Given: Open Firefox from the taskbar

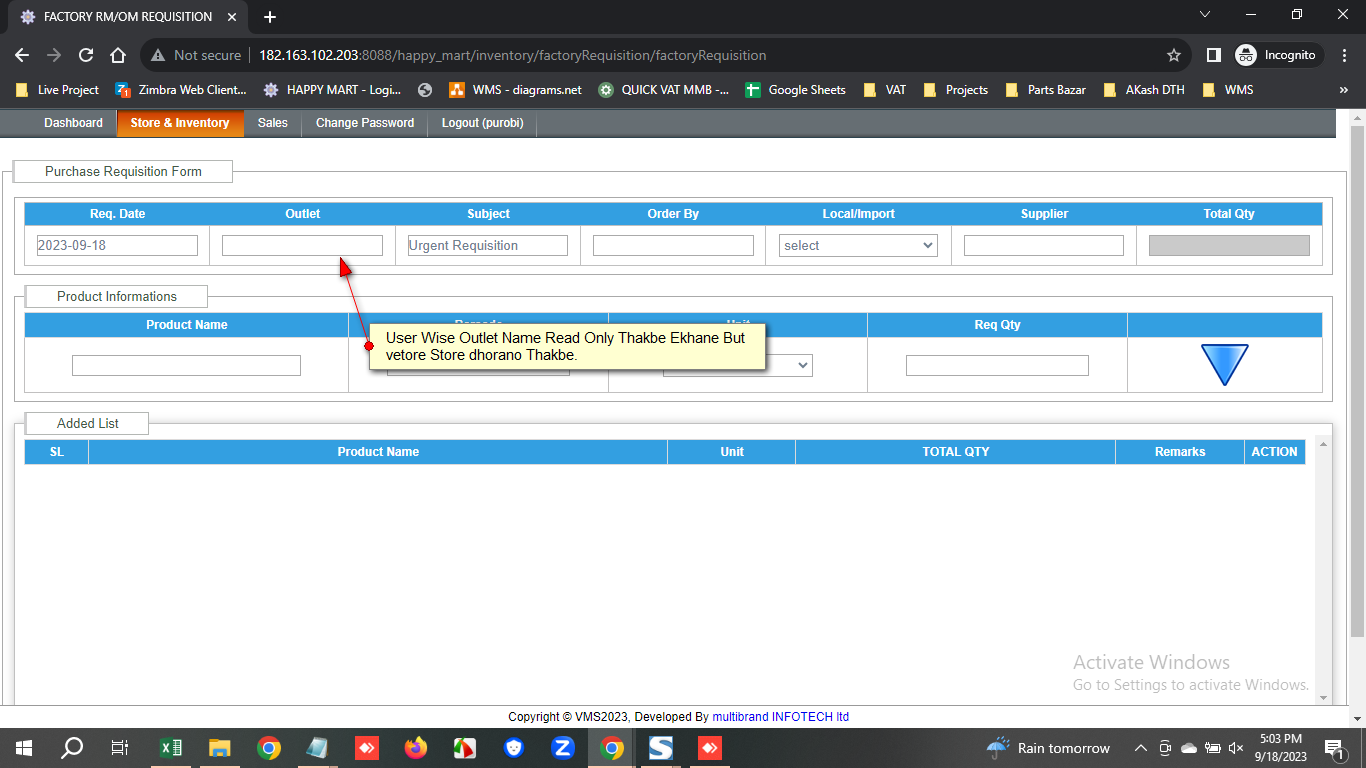Looking at the screenshot, I should tap(416, 748).
